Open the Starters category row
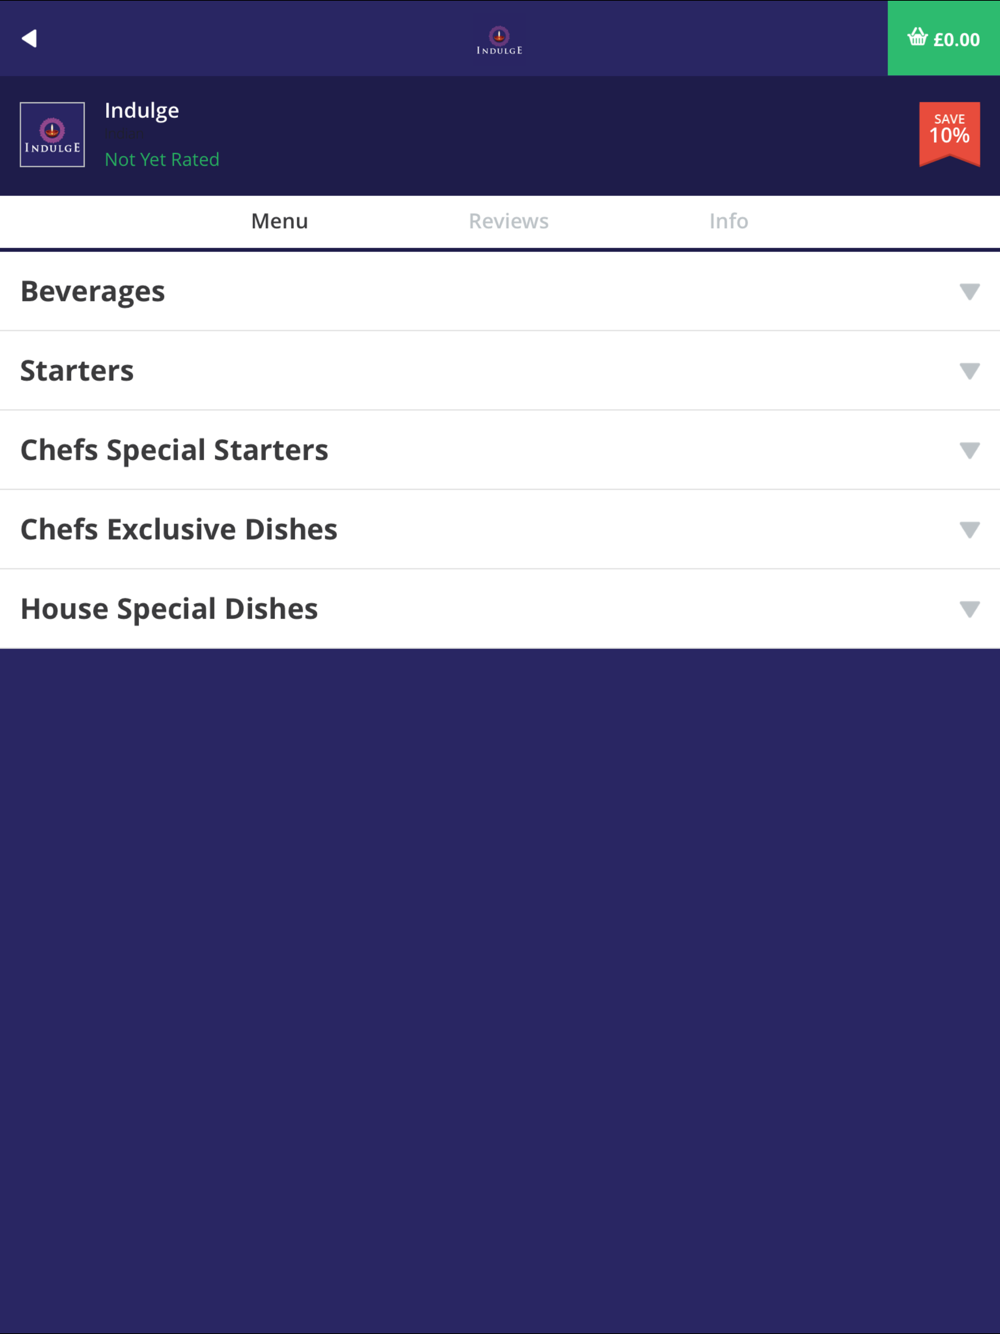1000x1334 pixels. click(500, 371)
